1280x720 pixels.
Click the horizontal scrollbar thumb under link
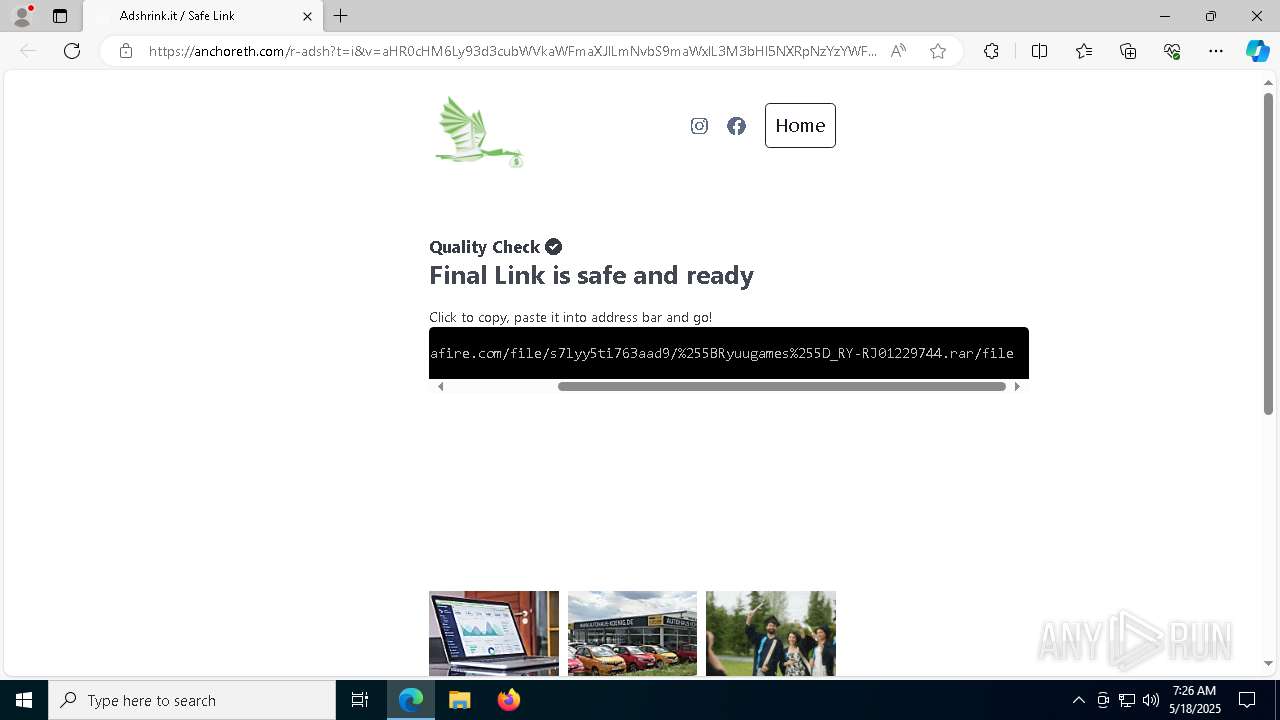[782, 387]
